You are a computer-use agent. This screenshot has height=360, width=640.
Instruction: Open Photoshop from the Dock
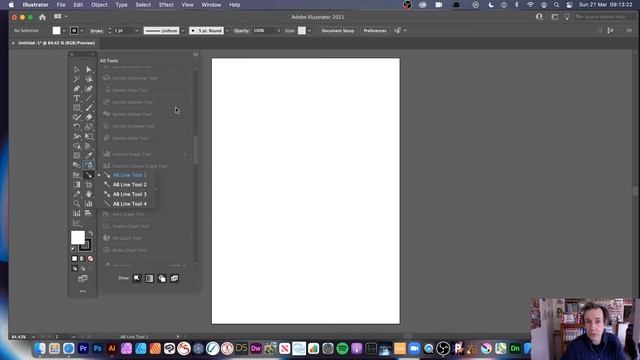(x=98, y=349)
